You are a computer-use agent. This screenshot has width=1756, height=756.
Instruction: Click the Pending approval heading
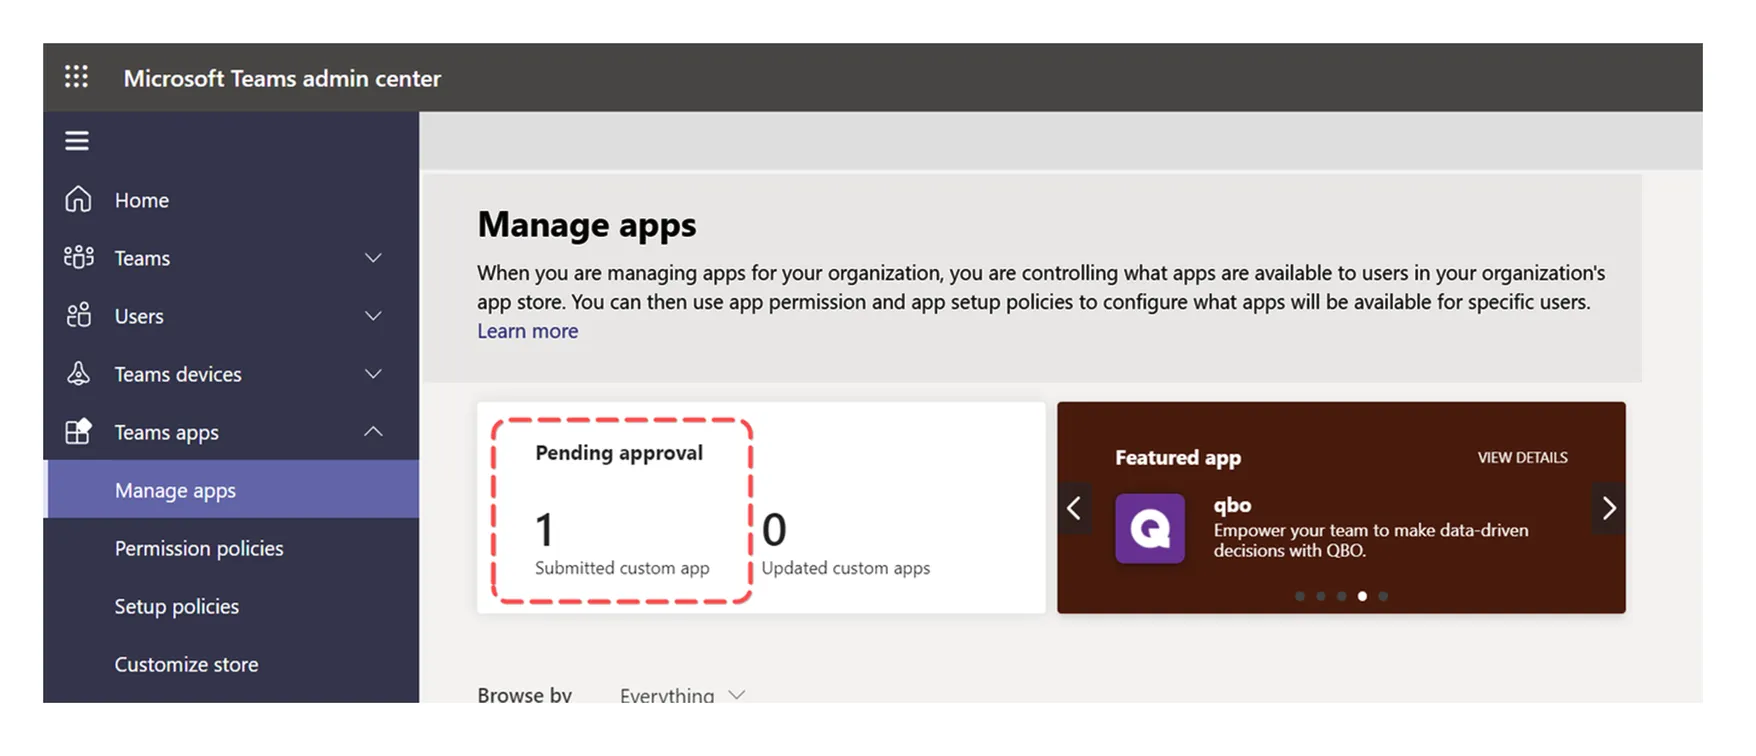click(619, 453)
